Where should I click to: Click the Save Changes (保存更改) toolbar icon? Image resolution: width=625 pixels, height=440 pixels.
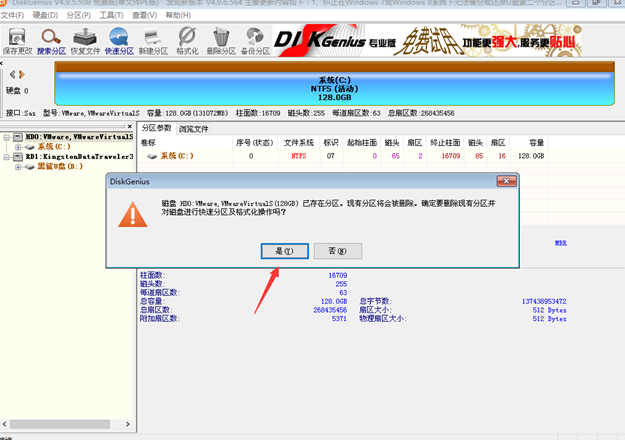[x=17, y=41]
